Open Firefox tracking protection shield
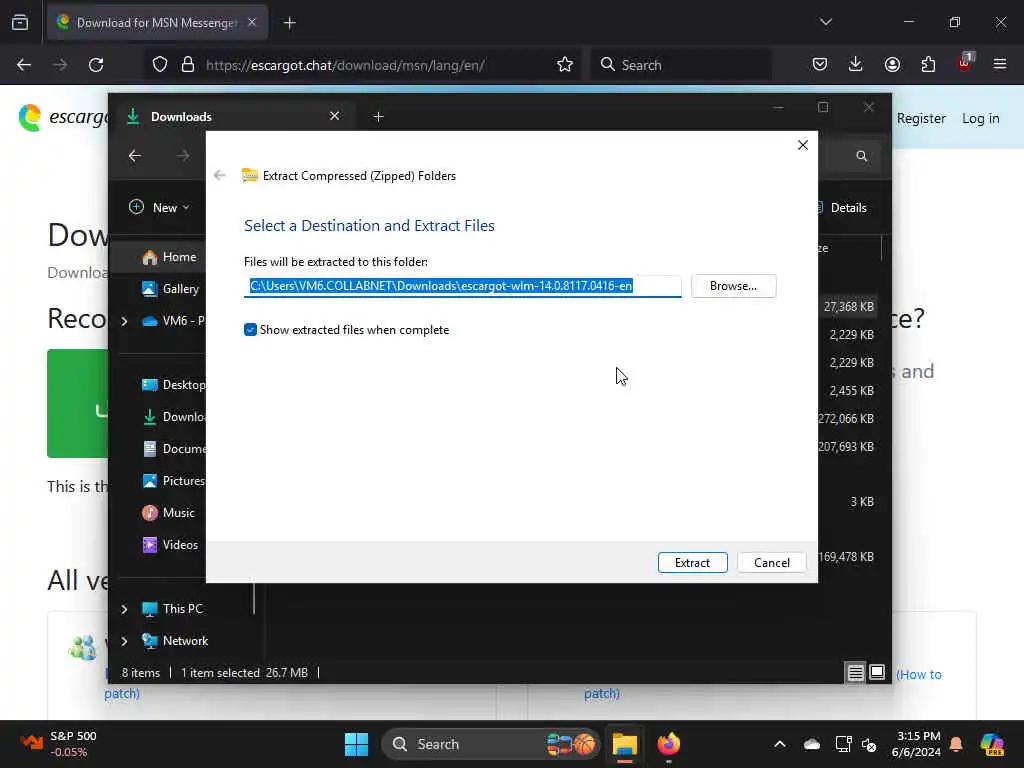Viewport: 1024px width, 768px height. [160, 65]
